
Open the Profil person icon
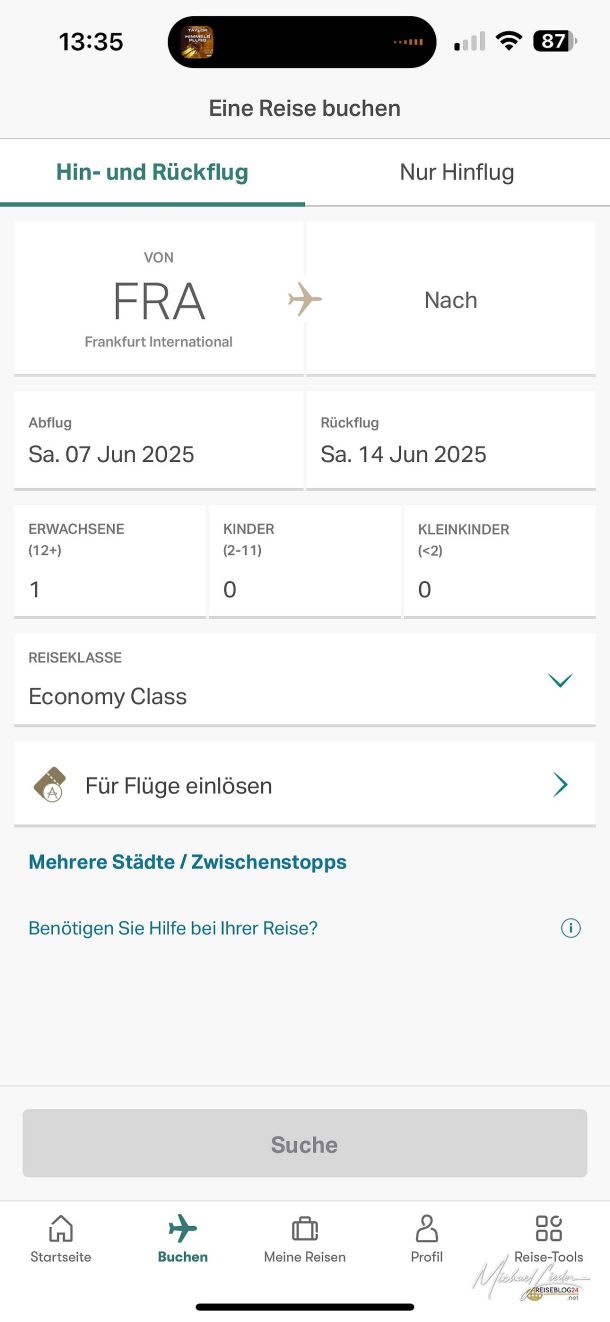click(427, 1229)
